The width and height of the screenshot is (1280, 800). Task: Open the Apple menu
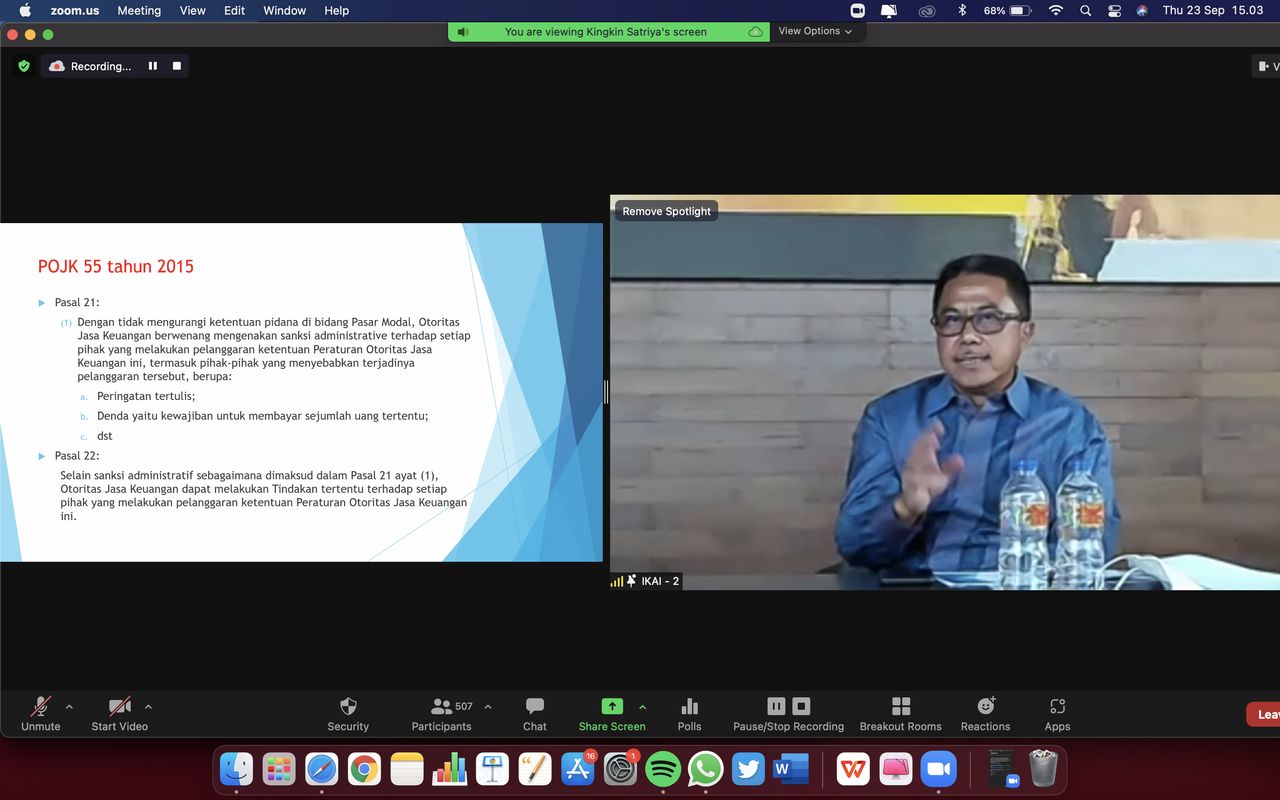25,10
